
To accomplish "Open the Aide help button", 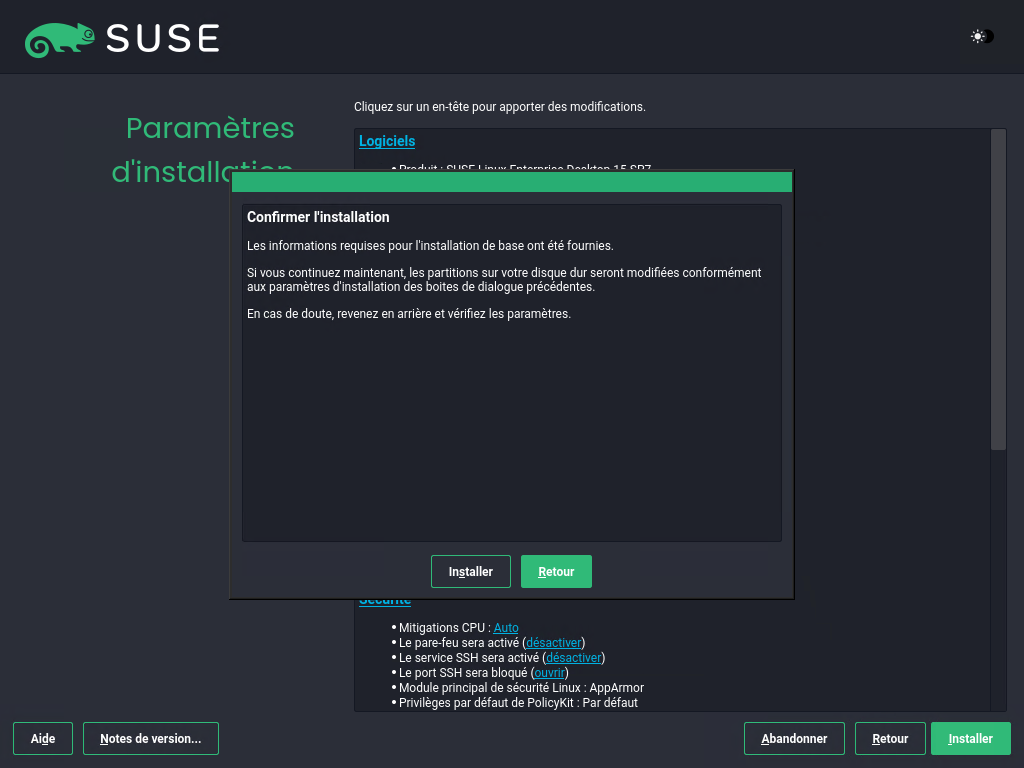I will click(43, 739).
